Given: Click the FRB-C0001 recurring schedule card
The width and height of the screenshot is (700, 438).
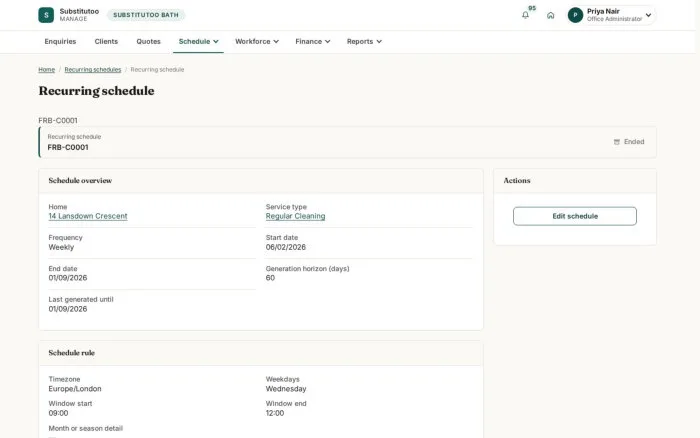Looking at the screenshot, I should pos(347,142).
